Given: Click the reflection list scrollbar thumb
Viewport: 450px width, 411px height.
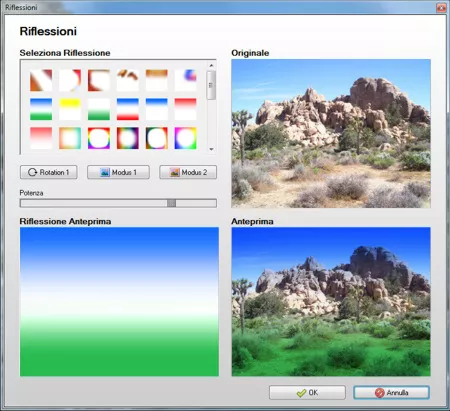Looking at the screenshot, I should pyautogui.click(x=211, y=85).
